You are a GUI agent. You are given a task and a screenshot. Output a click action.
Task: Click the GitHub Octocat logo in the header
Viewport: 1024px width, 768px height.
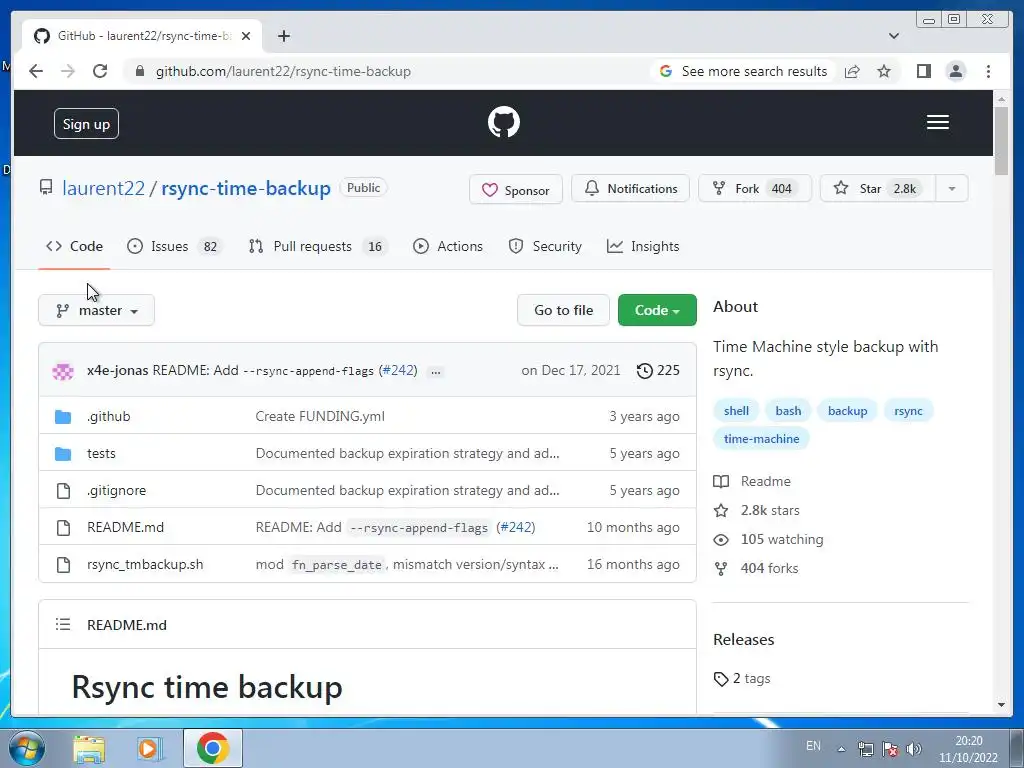point(504,123)
